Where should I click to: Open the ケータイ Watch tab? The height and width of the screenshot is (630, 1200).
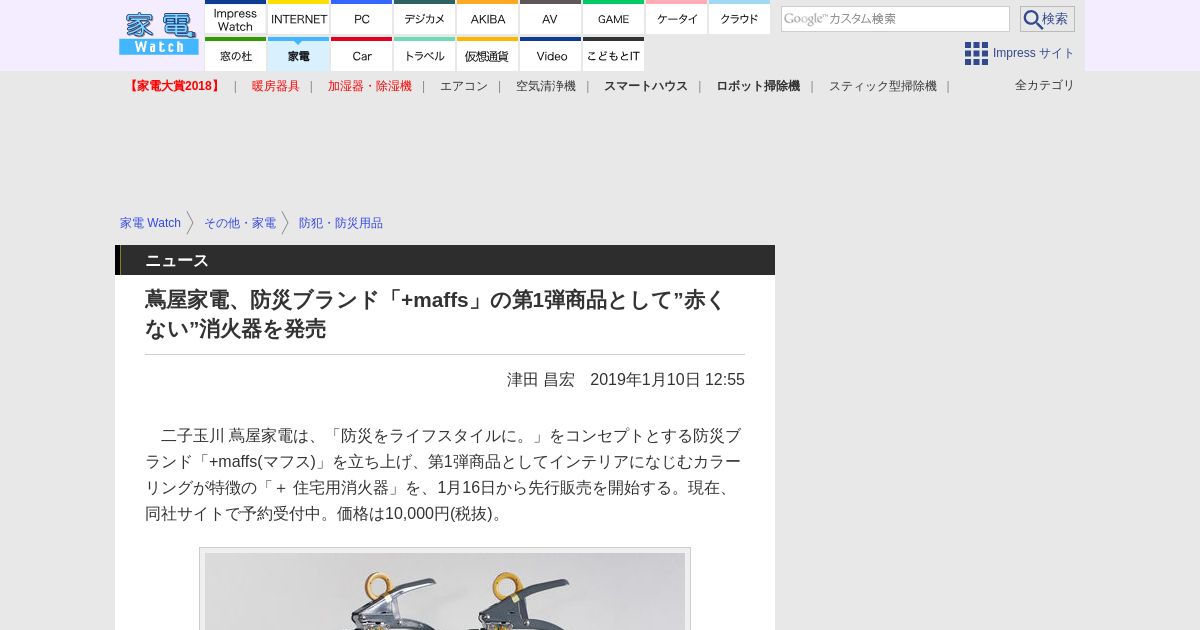[677, 18]
